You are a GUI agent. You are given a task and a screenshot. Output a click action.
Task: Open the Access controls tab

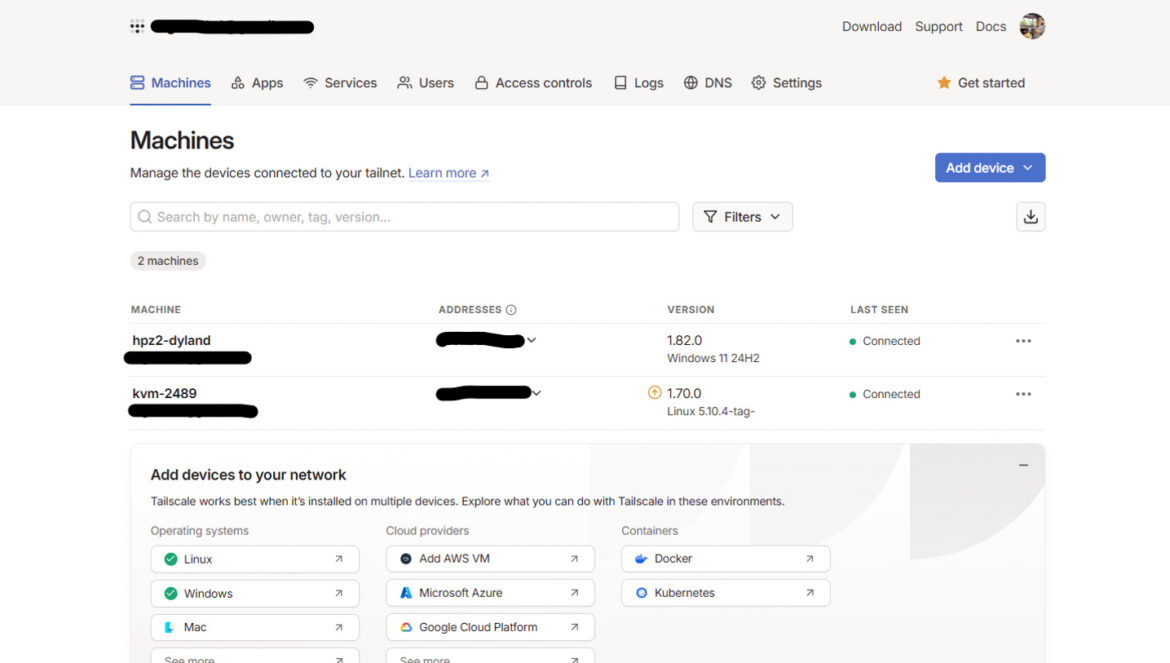tap(534, 83)
